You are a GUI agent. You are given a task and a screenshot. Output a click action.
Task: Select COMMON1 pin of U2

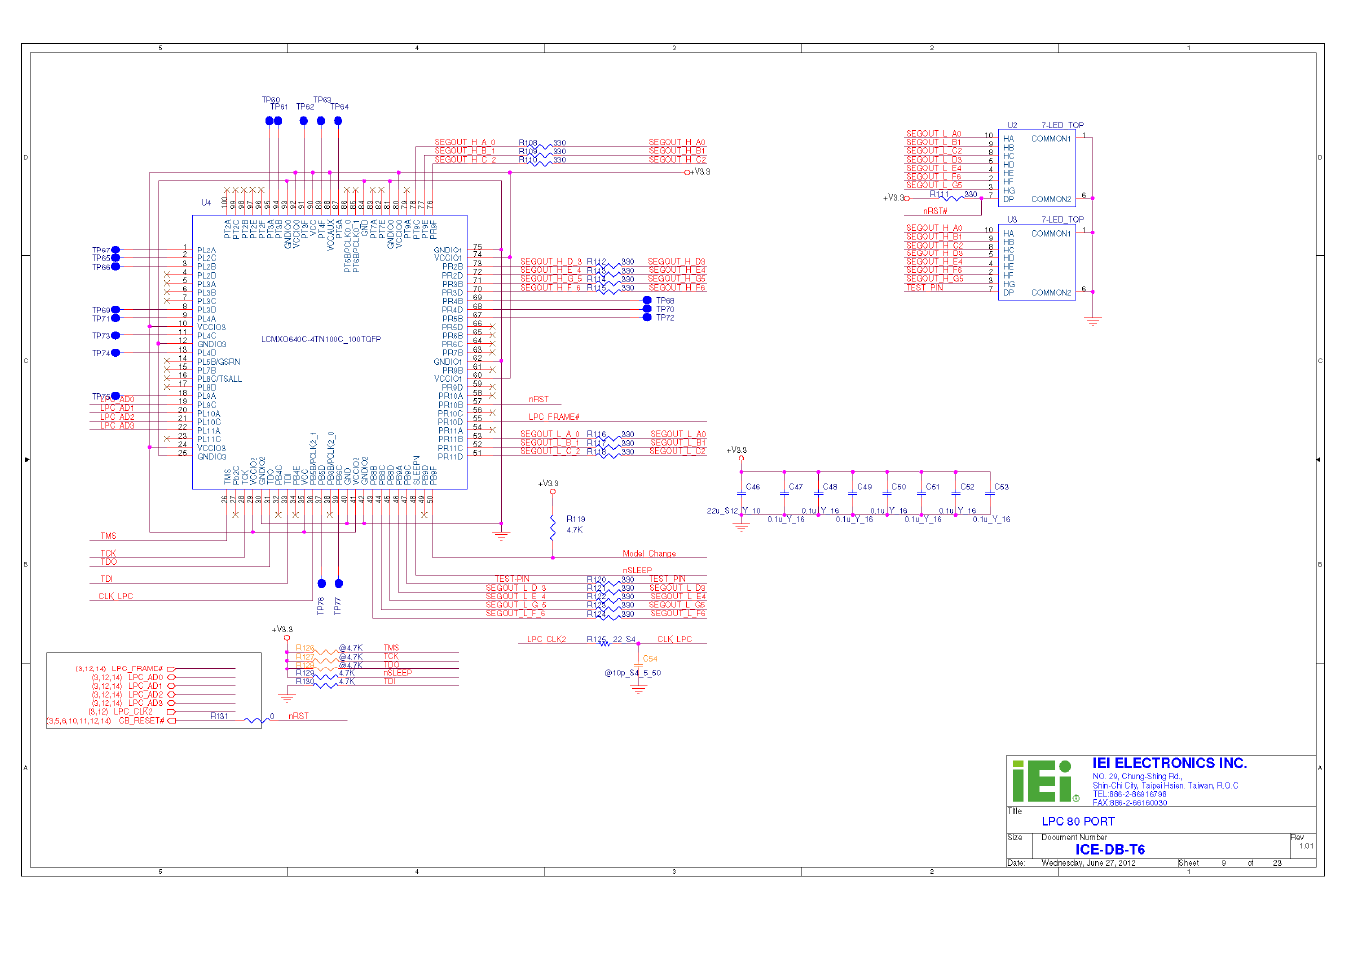tap(1051, 139)
